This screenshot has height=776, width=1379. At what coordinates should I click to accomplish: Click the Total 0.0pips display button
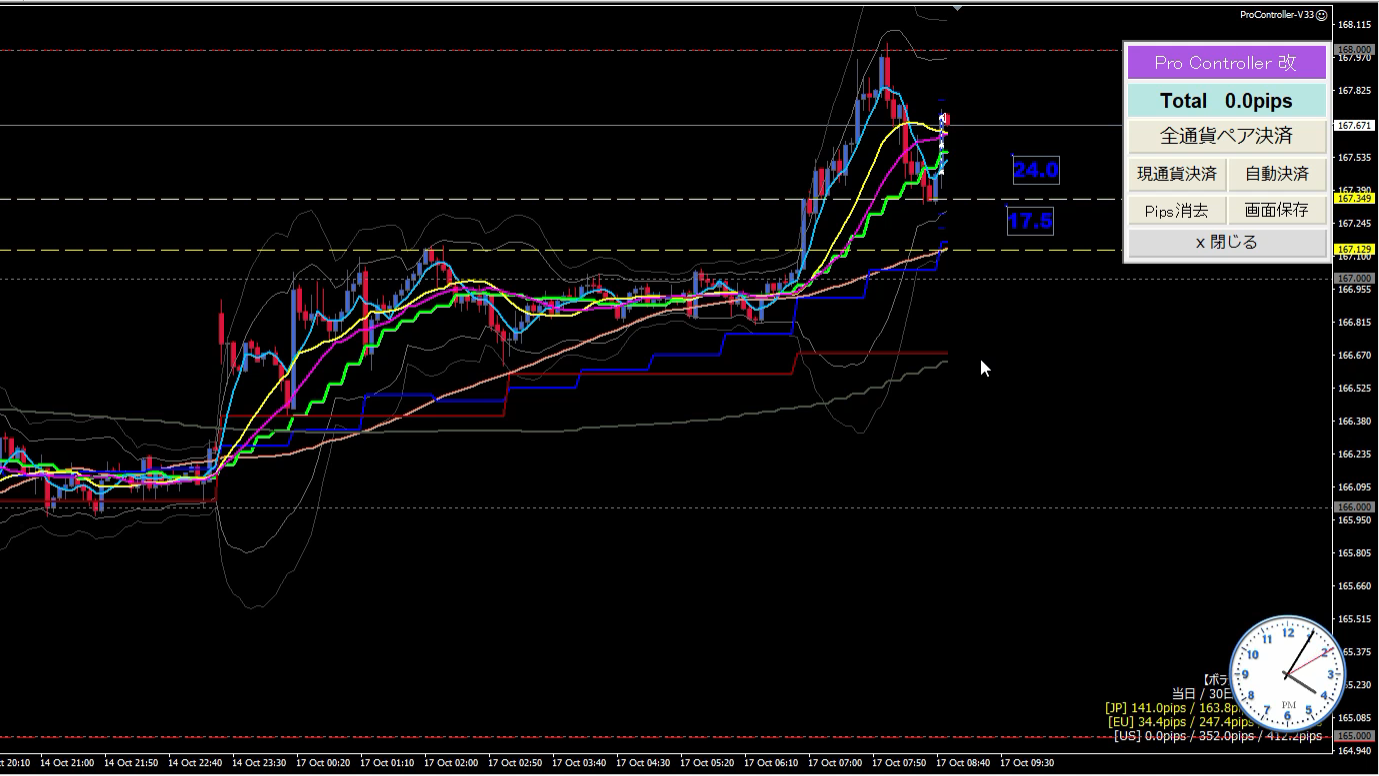coord(1226,101)
